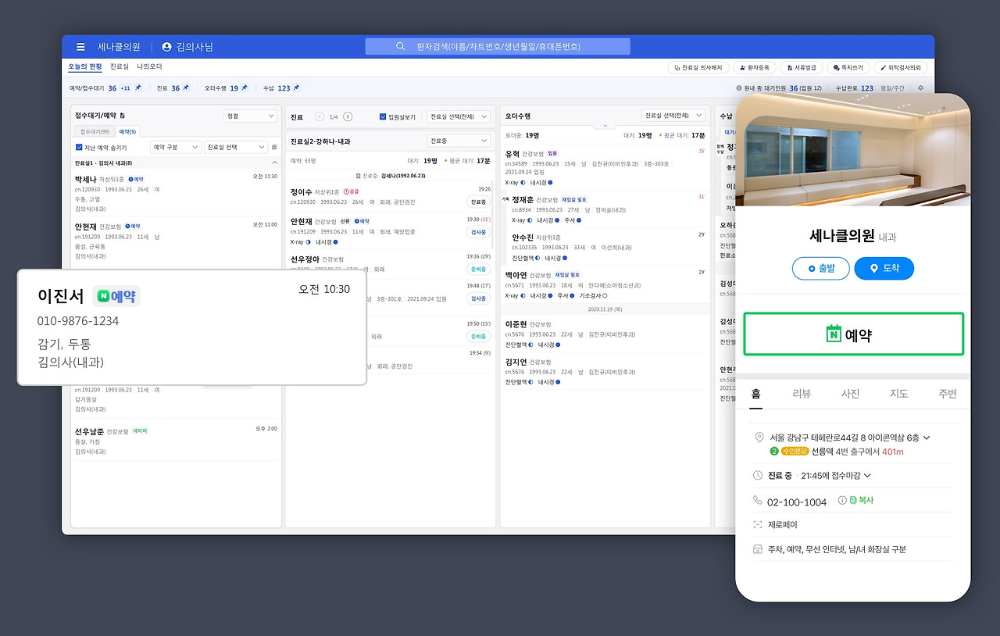Open 진료실 선택(전체) dropdown in 오더수행 panel
Screen dimensions: 1000x636
pyautogui.click(x=673, y=115)
